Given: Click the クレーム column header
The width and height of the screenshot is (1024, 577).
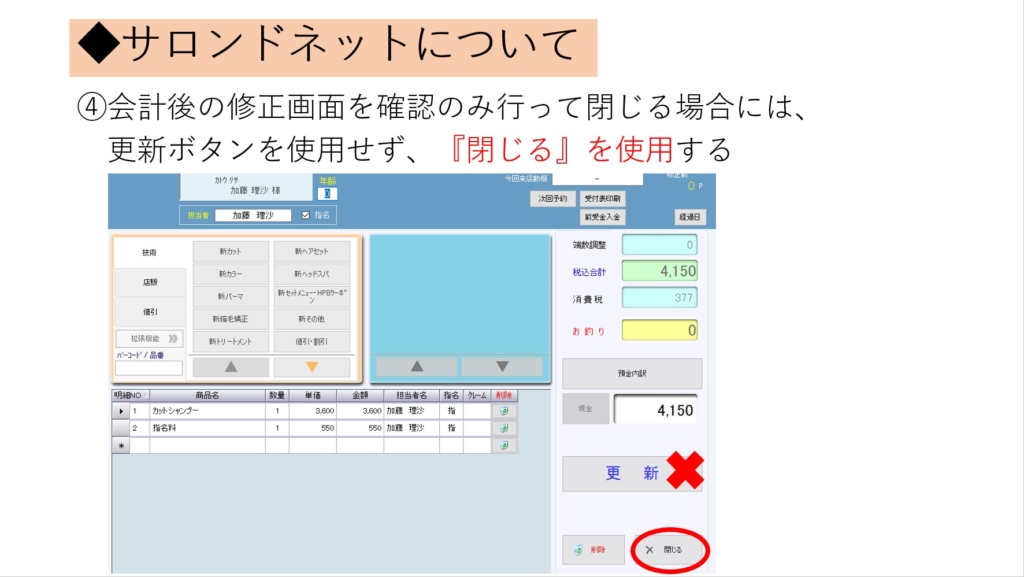Looking at the screenshot, I should [x=477, y=395].
